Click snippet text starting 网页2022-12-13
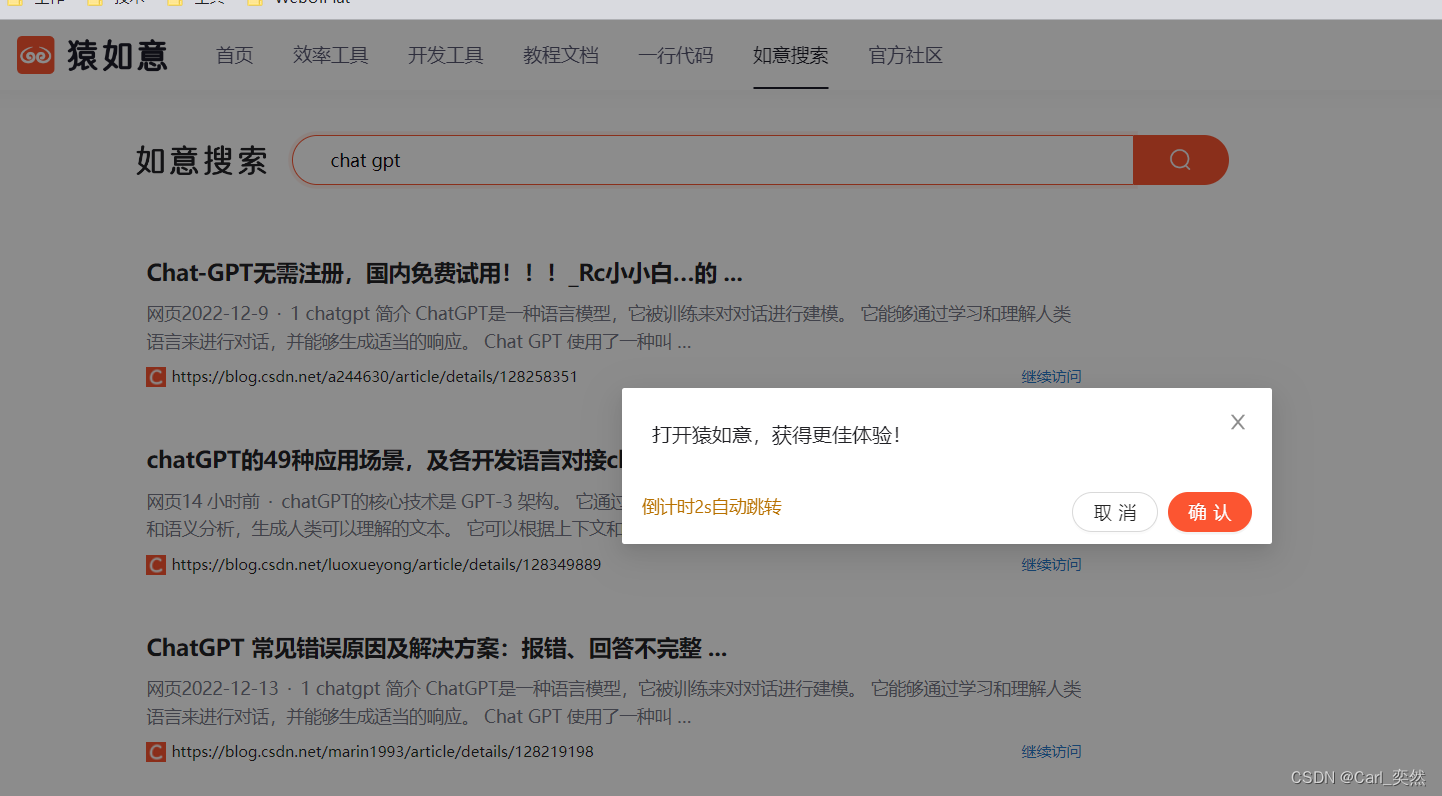 click(614, 703)
